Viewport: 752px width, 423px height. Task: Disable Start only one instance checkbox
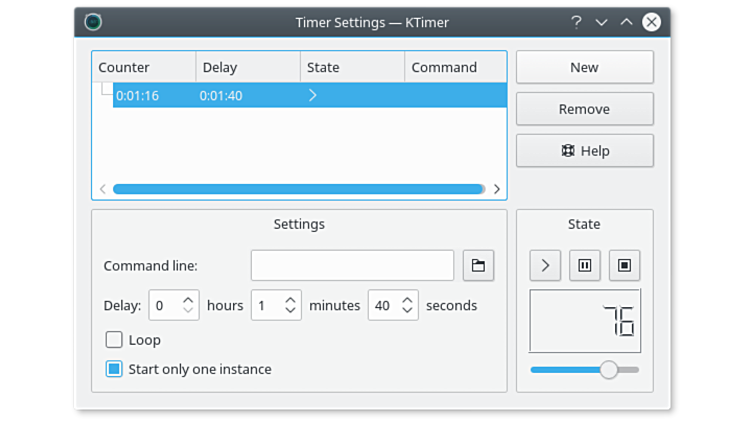coord(114,369)
